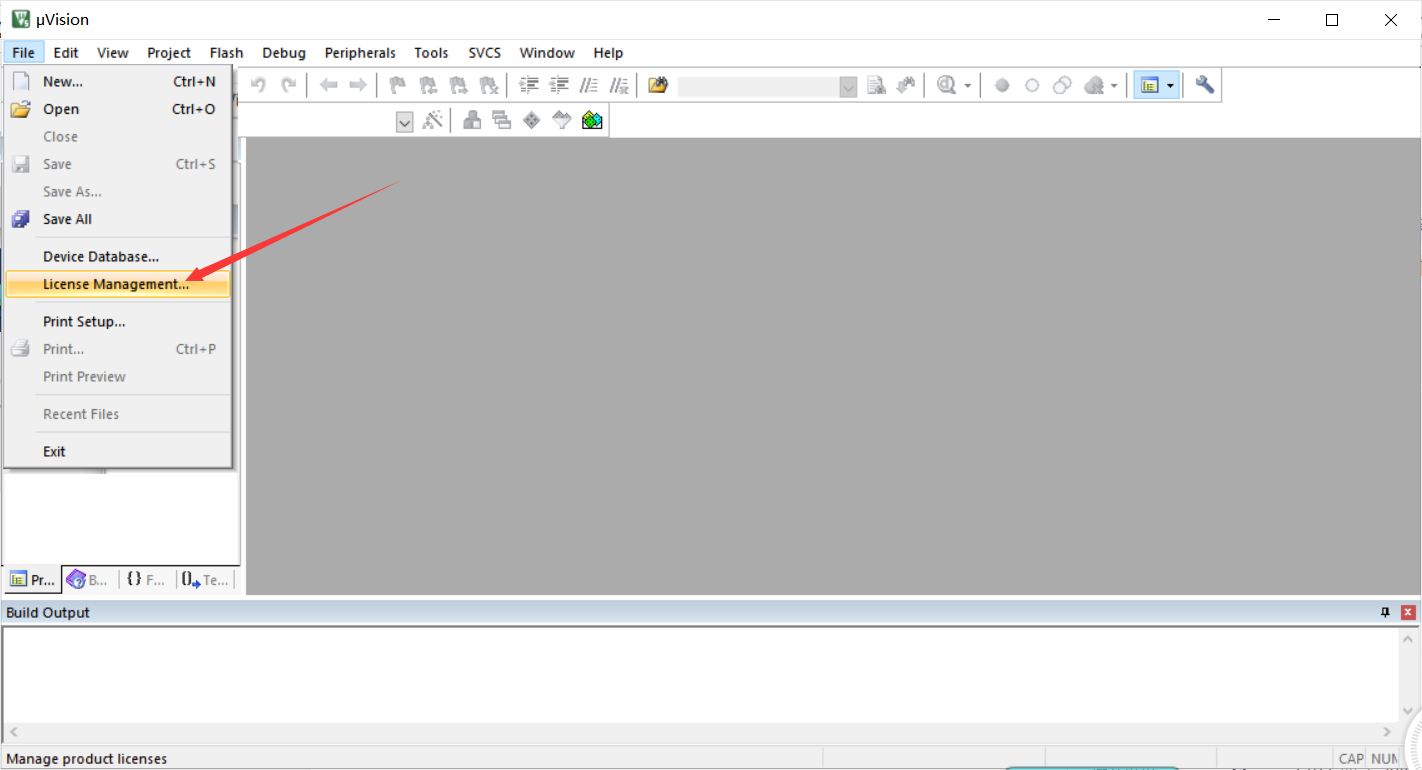This screenshot has width=1422, height=770.
Task: Open the Project menu
Action: click(x=169, y=53)
